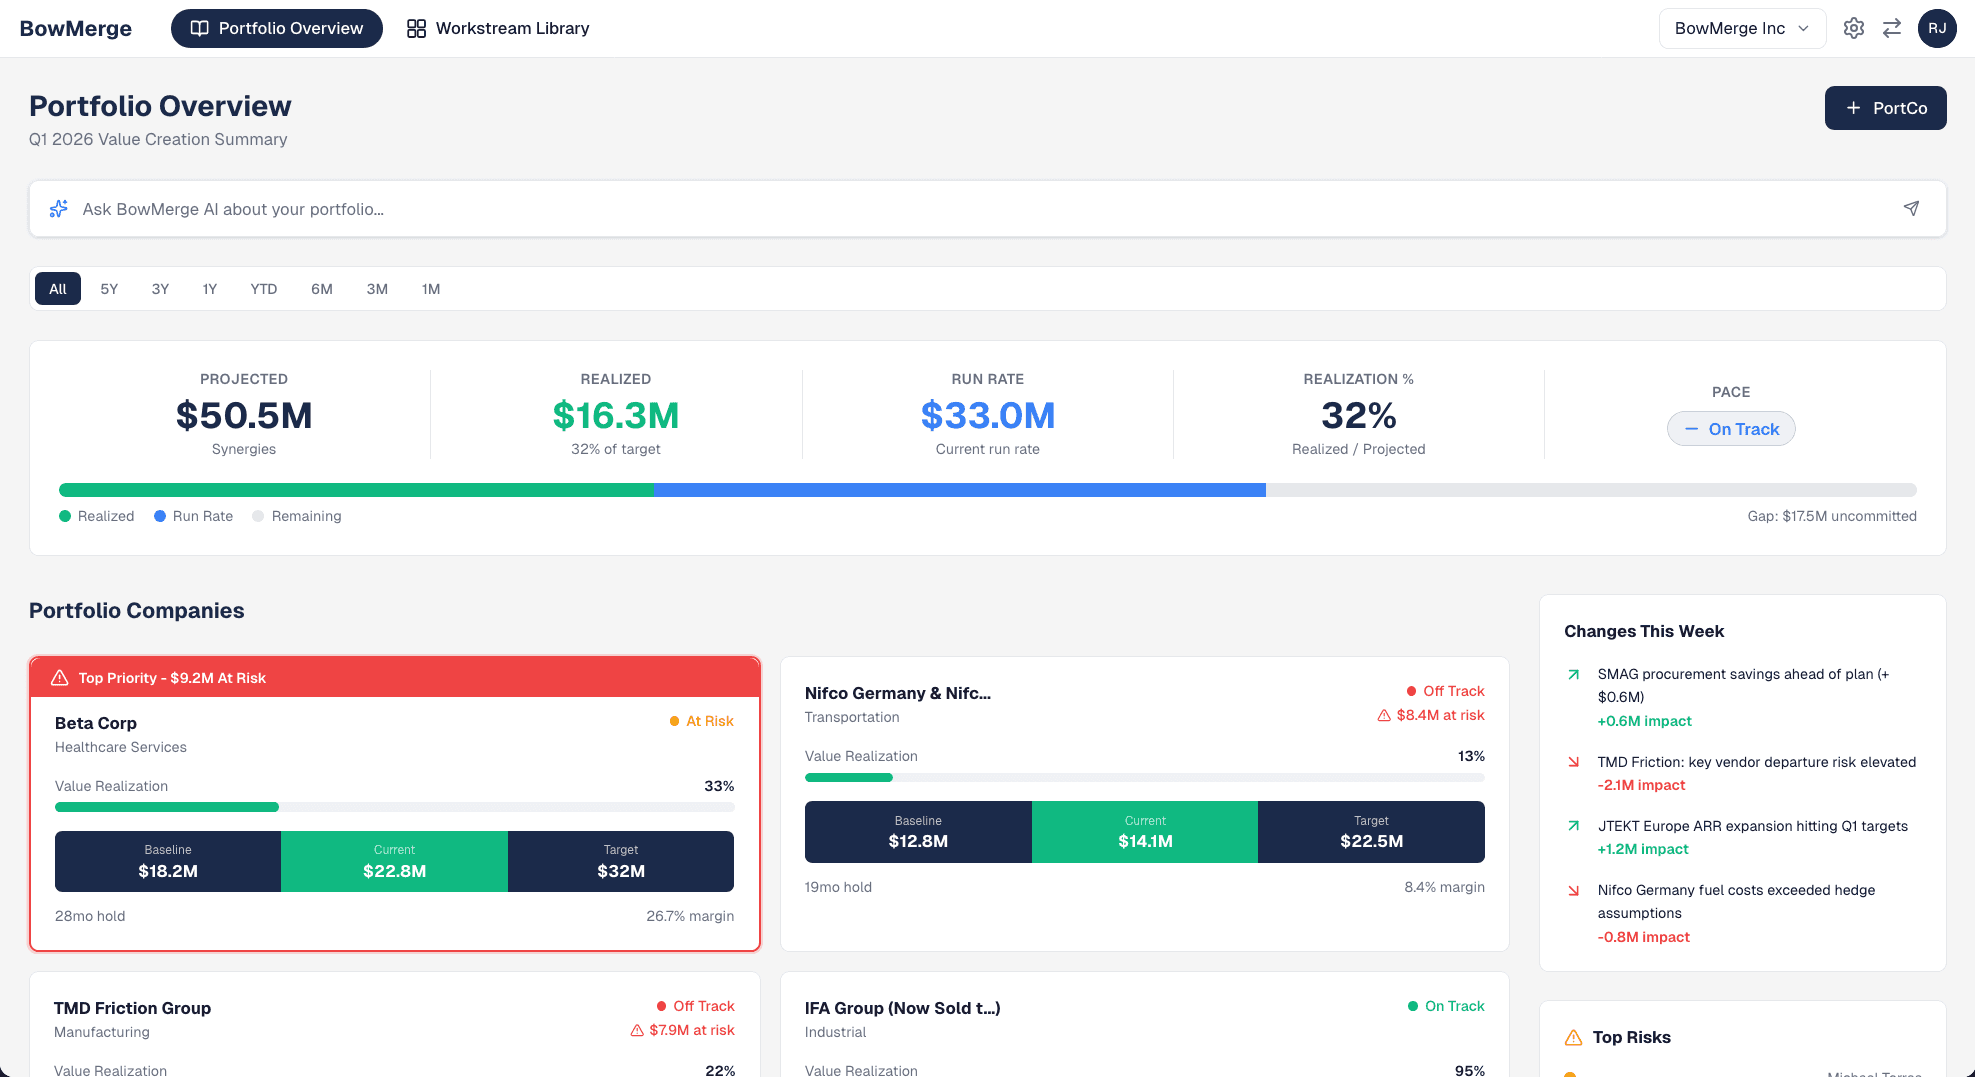Click the On Track pace pill
Image resolution: width=1976 pixels, height=1077 pixels.
click(1731, 428)
